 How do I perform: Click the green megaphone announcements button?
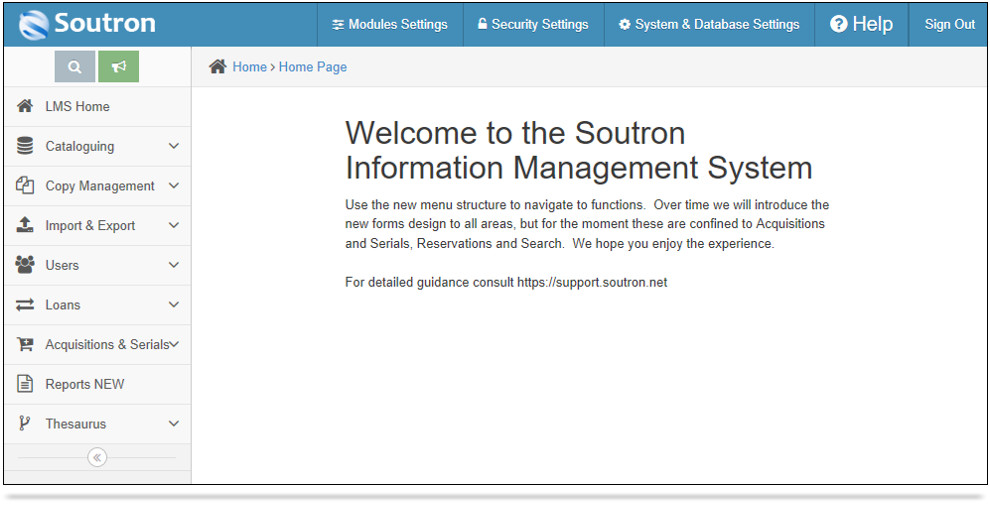[119, 66]
